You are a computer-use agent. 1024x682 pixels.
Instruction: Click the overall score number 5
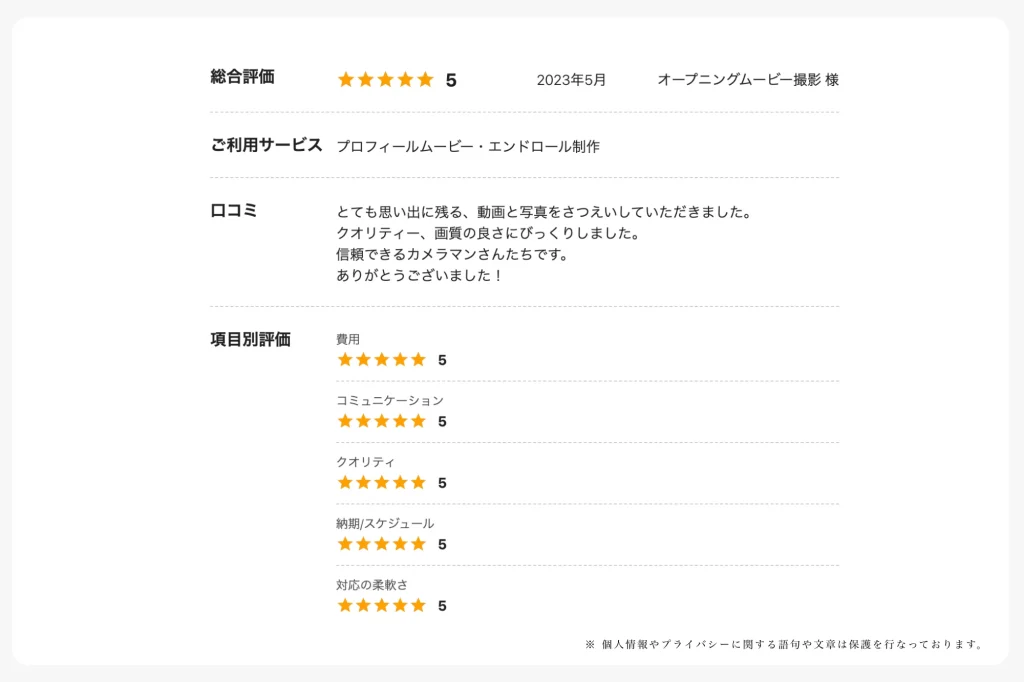tap(451, 80)
